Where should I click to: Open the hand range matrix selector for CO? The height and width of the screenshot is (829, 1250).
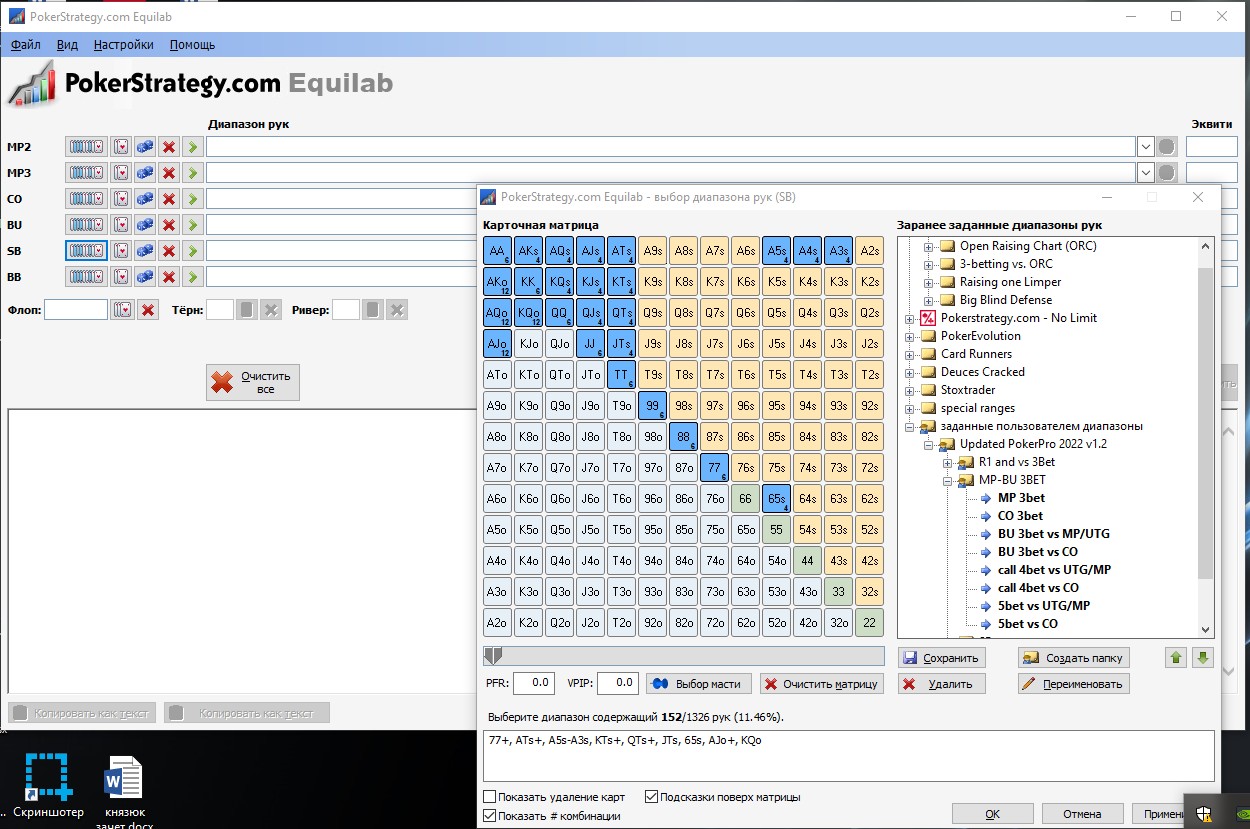coord(87,199)
